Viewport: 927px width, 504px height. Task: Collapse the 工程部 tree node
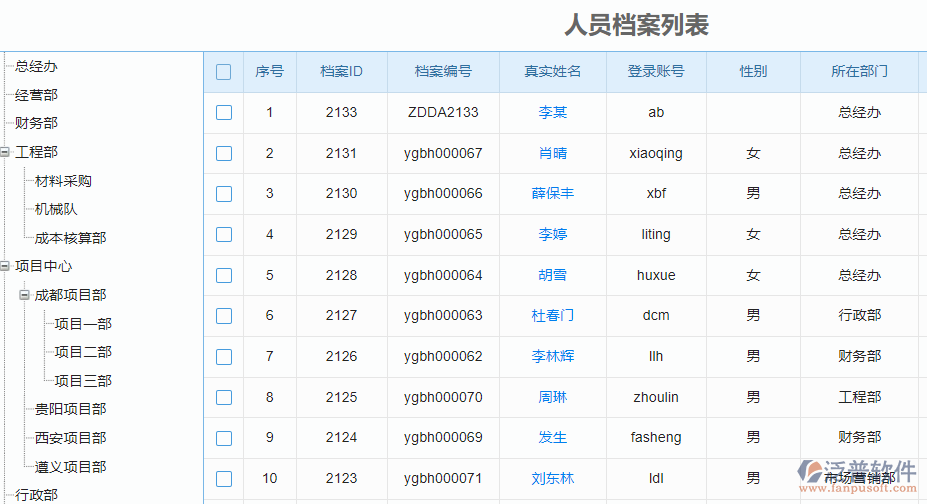click(5, 152)
